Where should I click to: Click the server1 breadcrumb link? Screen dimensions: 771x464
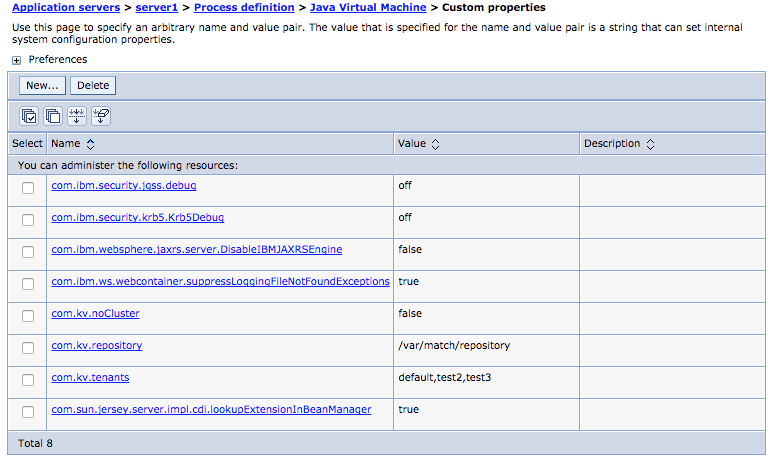click(157, 8)
